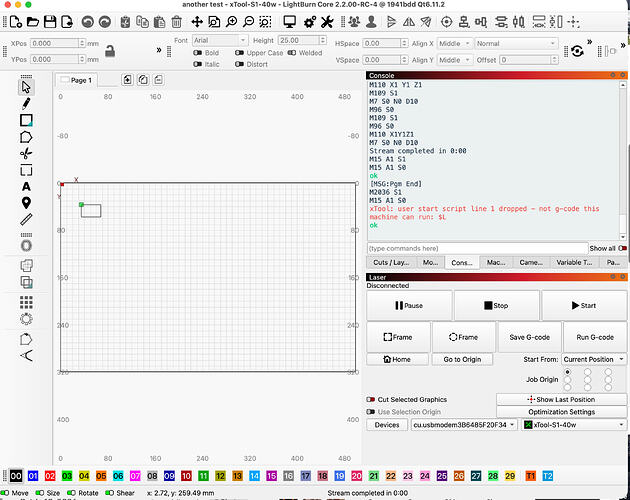
Task: Click Height value stepper arrows
Action: tap(323, 40)
